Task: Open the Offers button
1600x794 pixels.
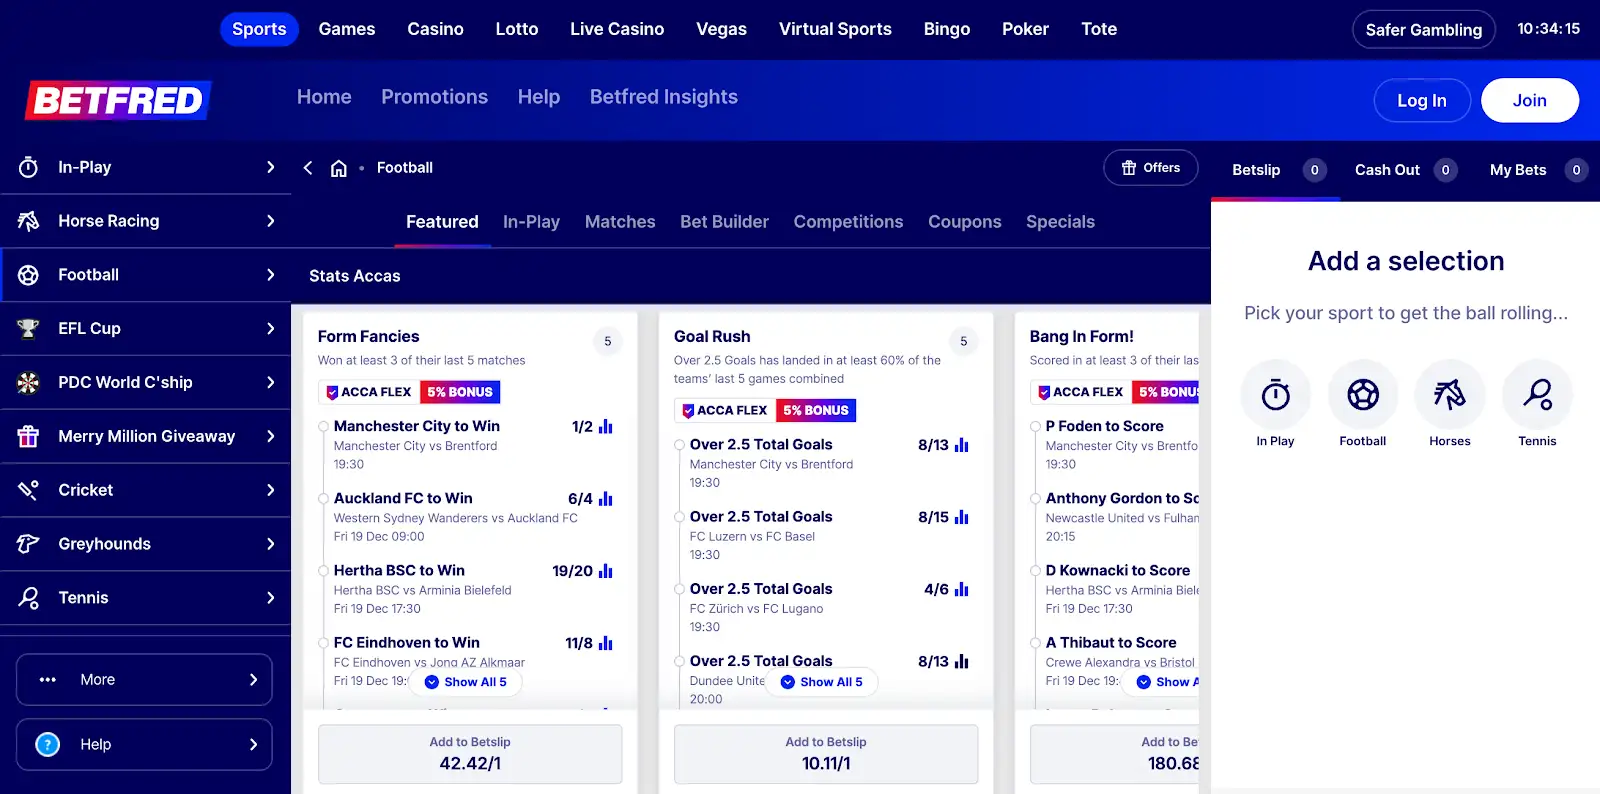Action: 1151,168
